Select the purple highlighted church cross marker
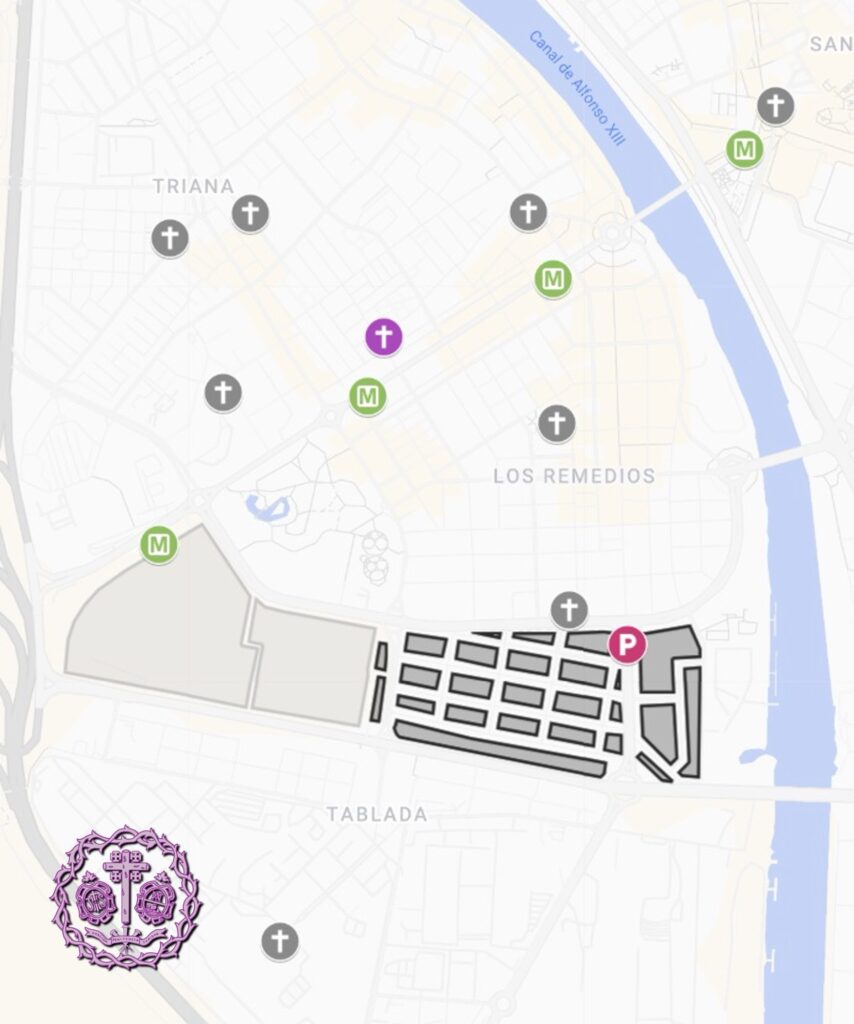 pos(384,337)
